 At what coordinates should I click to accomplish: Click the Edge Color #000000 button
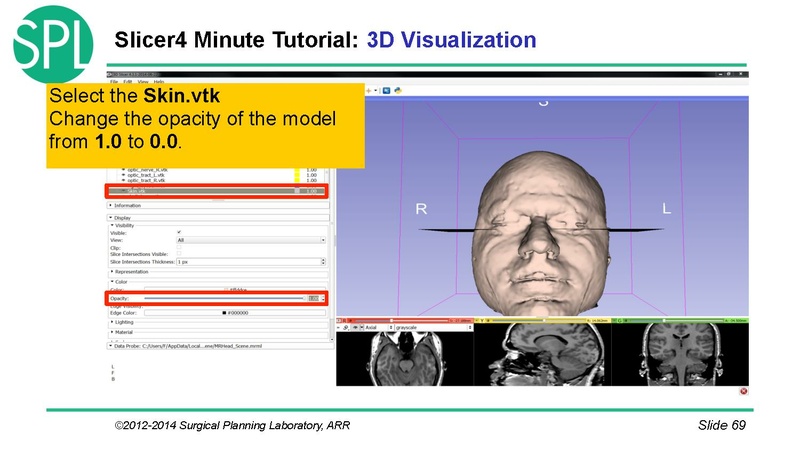coord(235,313)
